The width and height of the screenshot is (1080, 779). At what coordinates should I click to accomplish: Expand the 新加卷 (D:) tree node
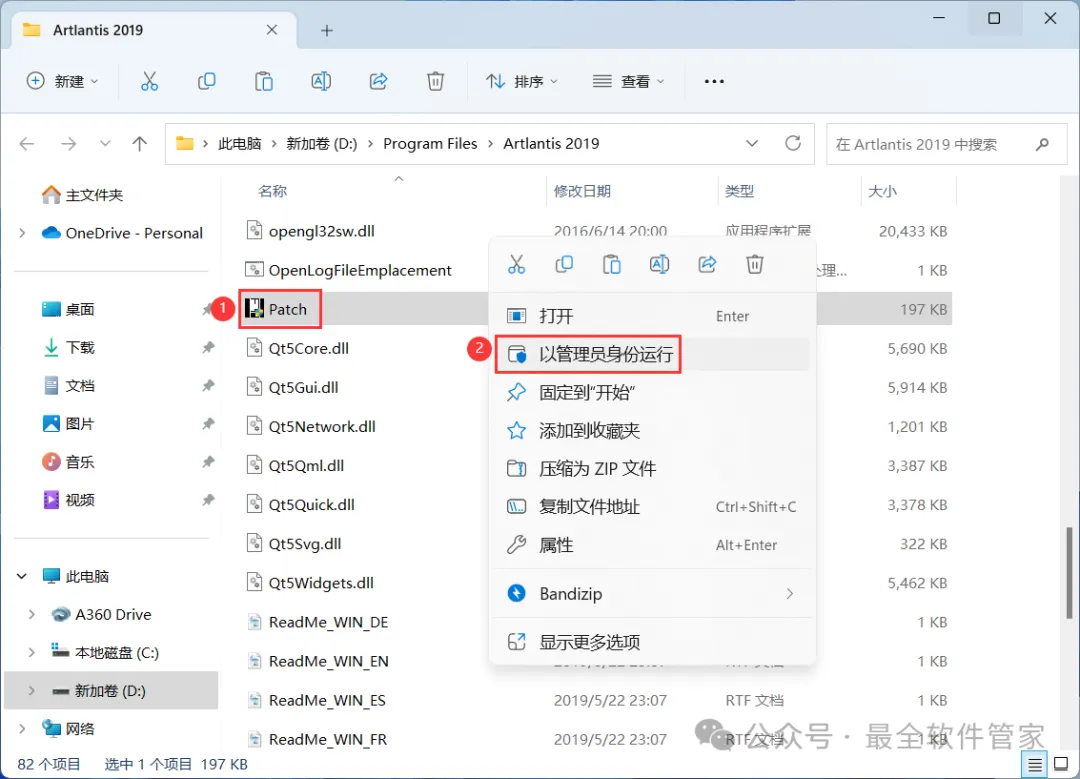coord(32,690)
